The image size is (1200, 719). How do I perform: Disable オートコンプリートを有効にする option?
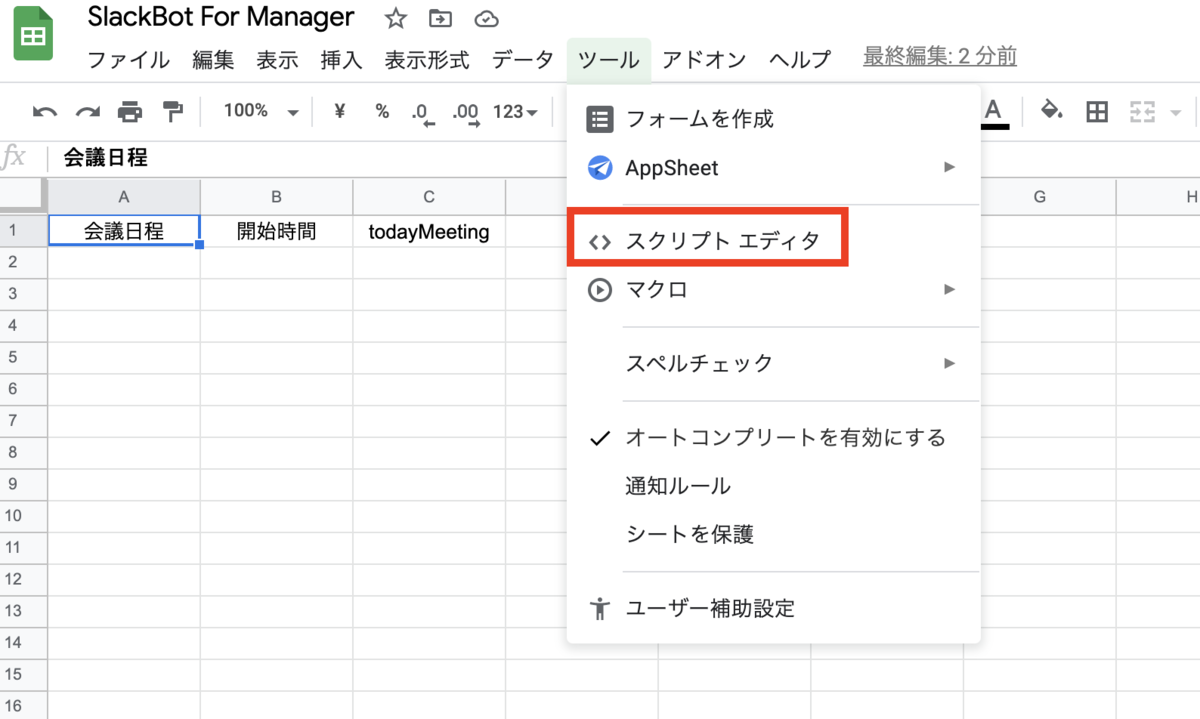click(785, 437)
